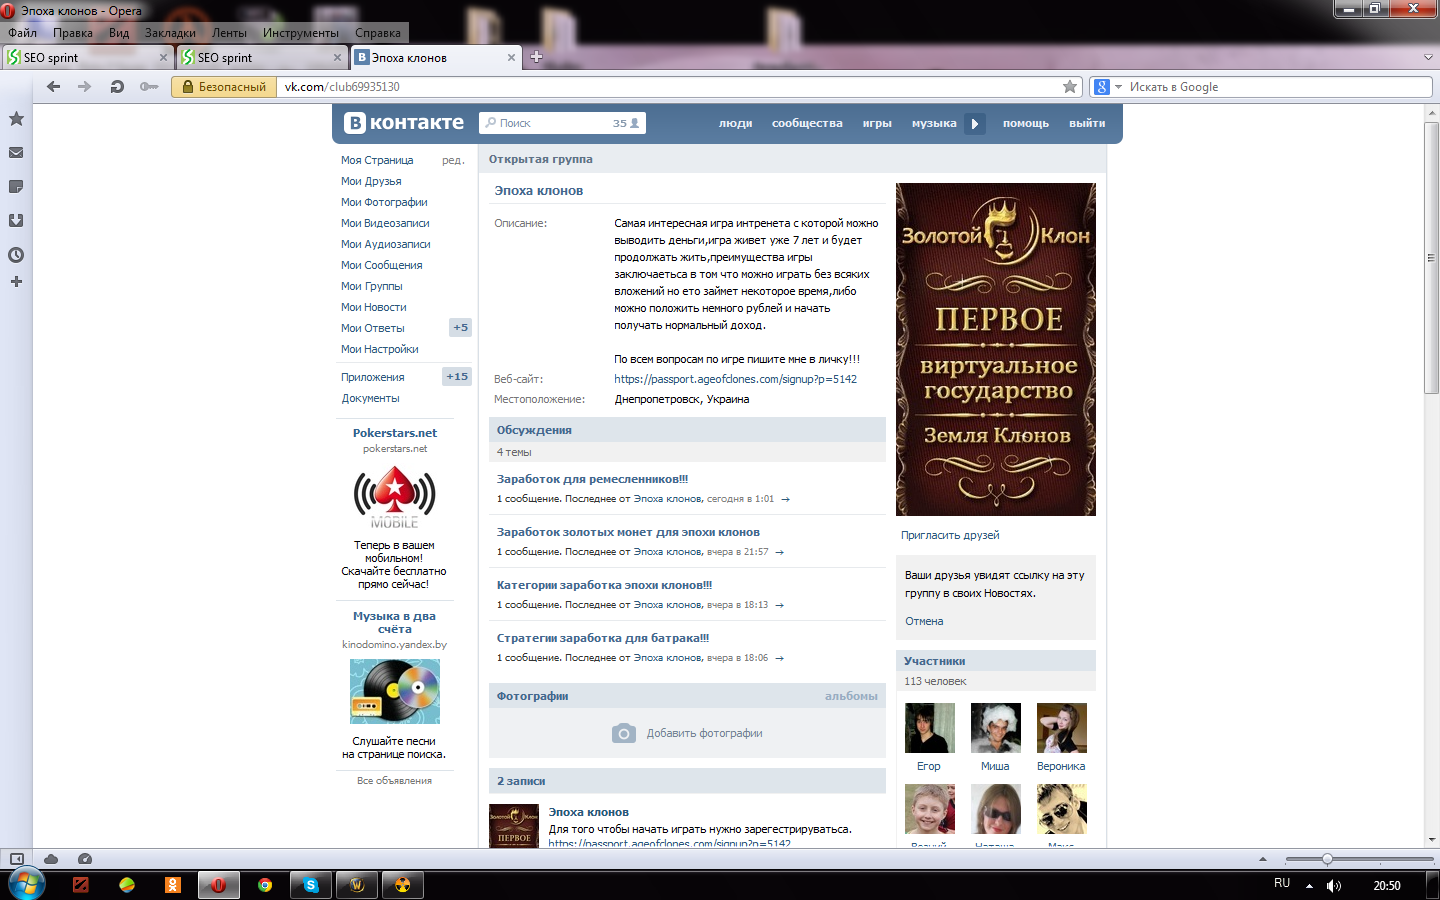Open the Справка menu
The image size is (1440, 900).
378,33
